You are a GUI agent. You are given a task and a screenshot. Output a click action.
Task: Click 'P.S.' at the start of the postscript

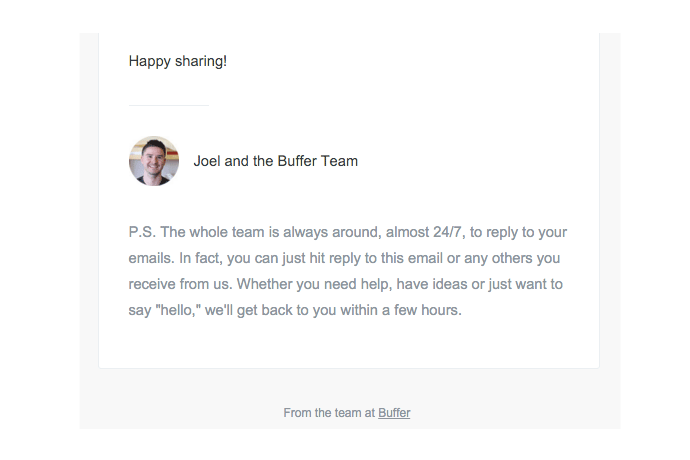[142, 232]
